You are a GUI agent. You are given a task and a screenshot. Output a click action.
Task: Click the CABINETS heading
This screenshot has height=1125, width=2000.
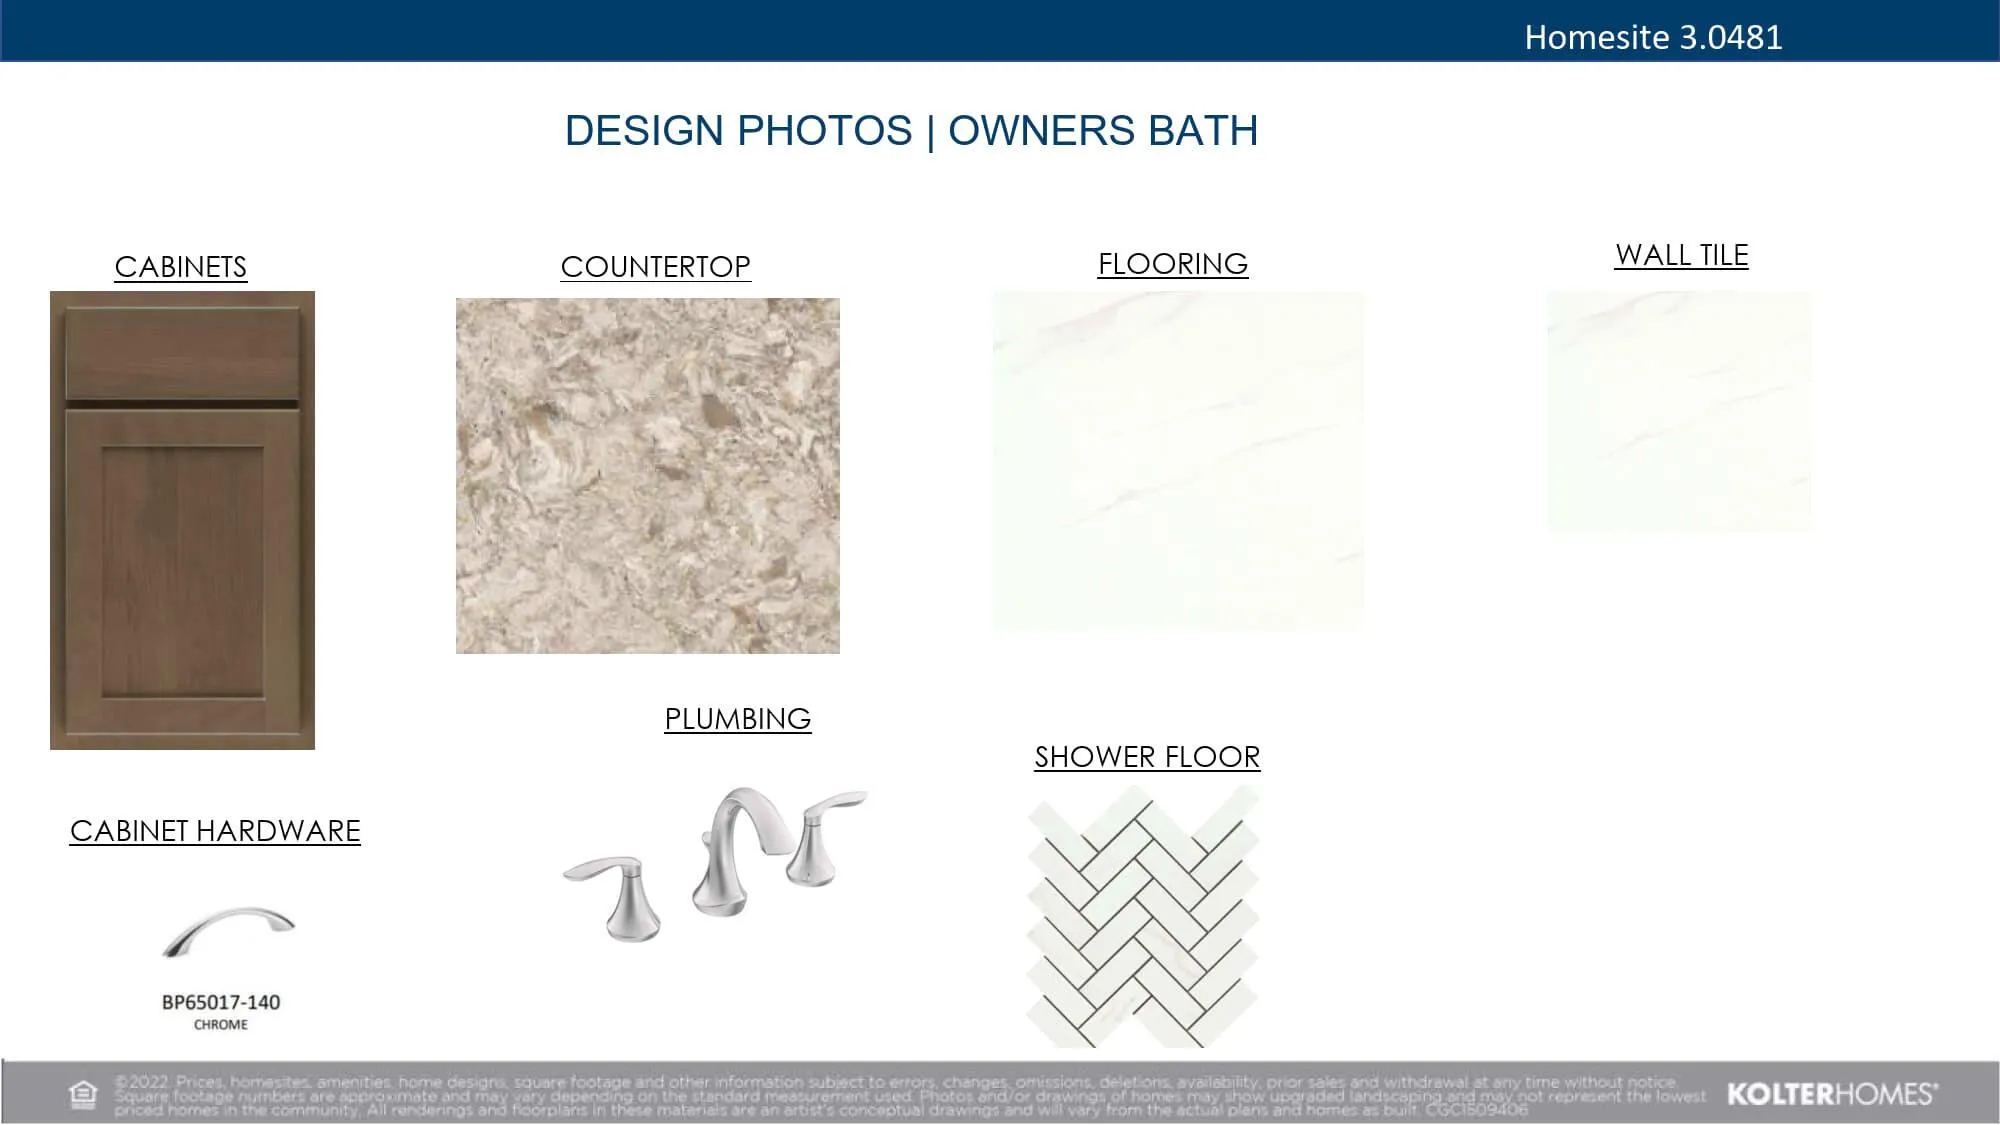point(180,267)
